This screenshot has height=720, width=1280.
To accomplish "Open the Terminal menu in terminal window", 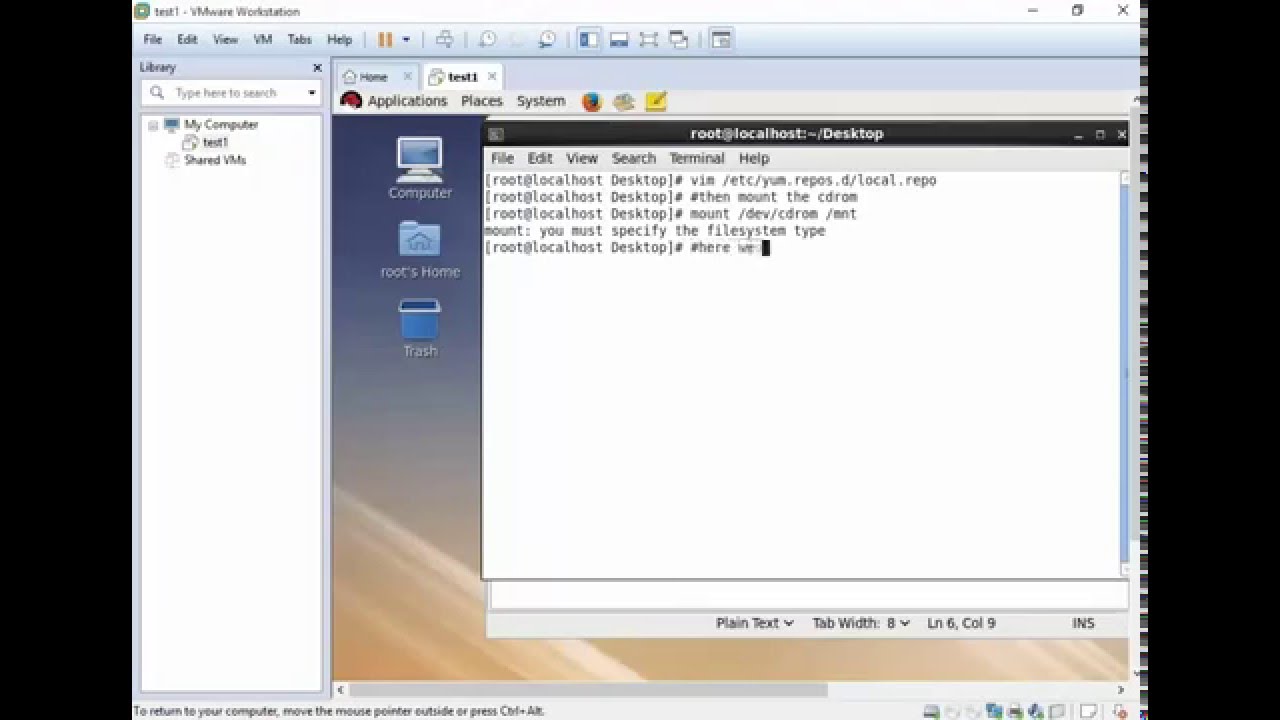I will (697, 158).
